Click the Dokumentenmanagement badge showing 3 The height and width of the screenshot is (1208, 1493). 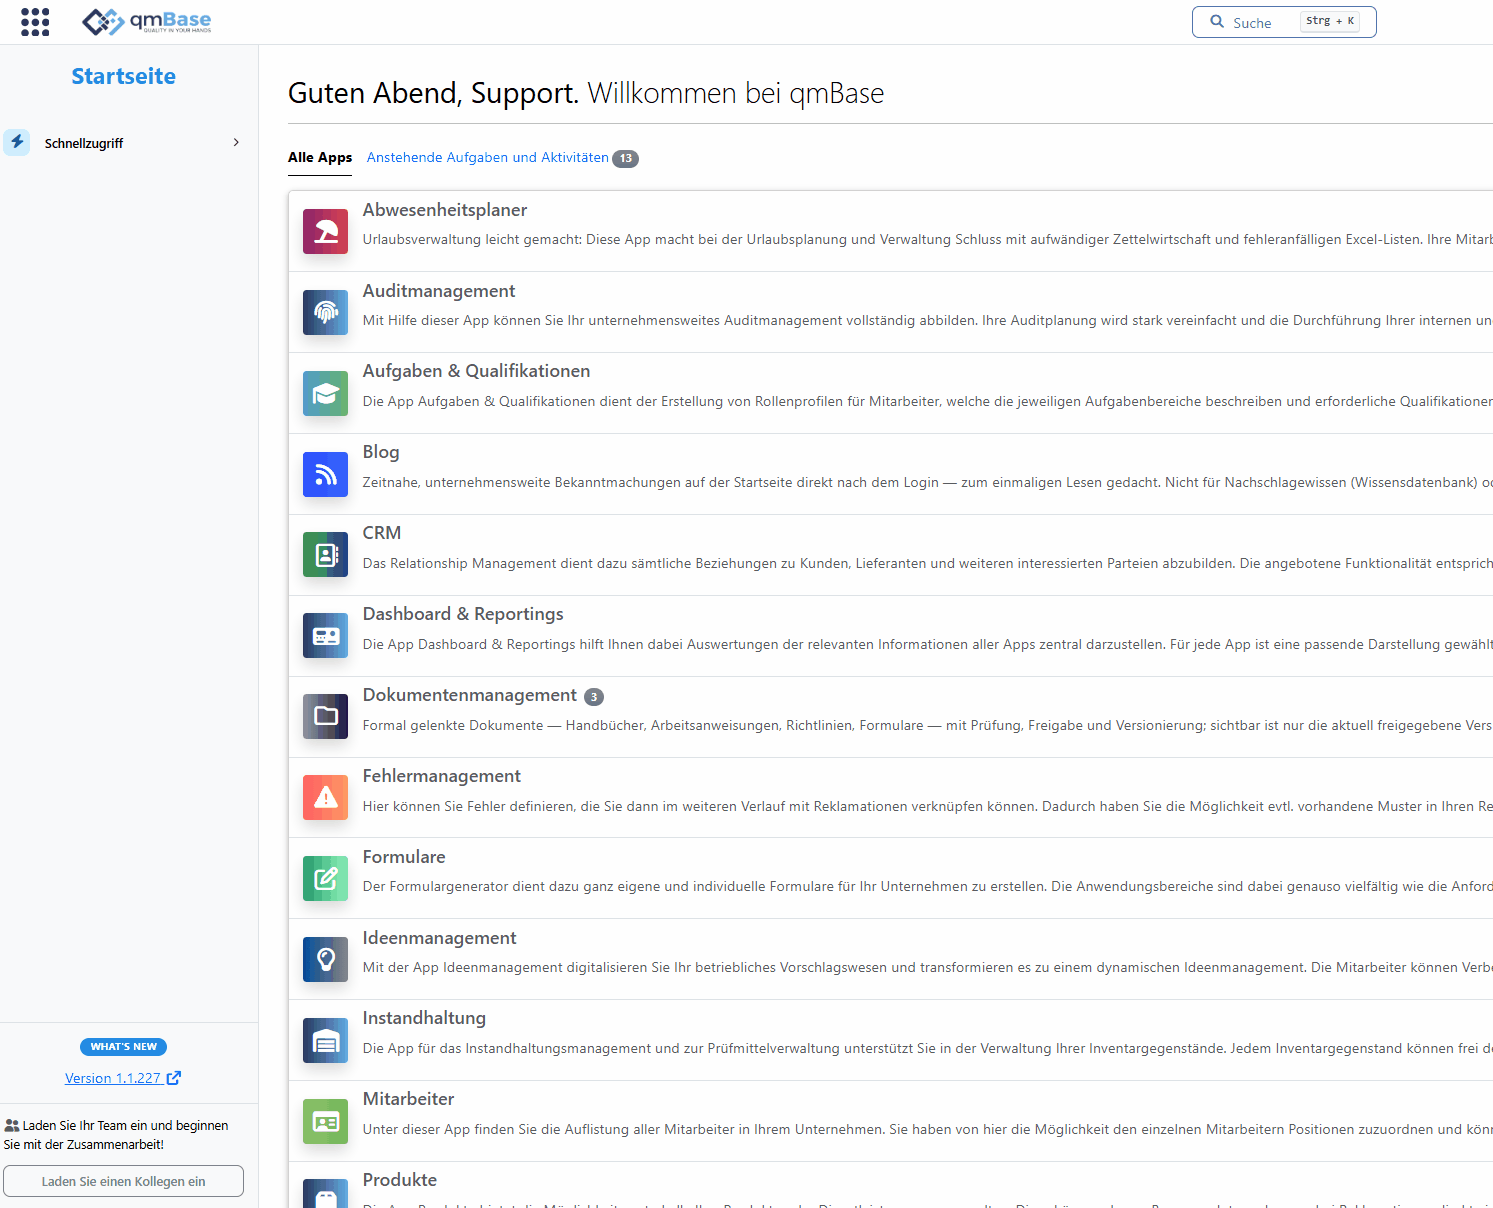tap(594, 697)
